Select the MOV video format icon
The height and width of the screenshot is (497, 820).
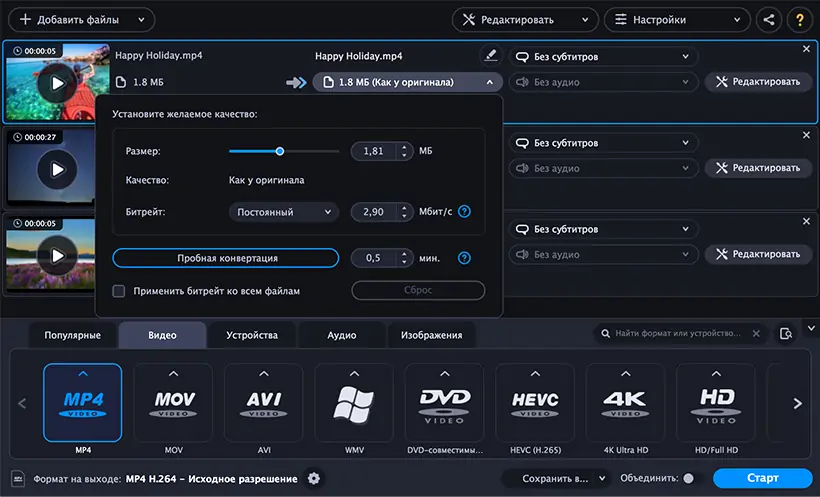click(173, 403)
